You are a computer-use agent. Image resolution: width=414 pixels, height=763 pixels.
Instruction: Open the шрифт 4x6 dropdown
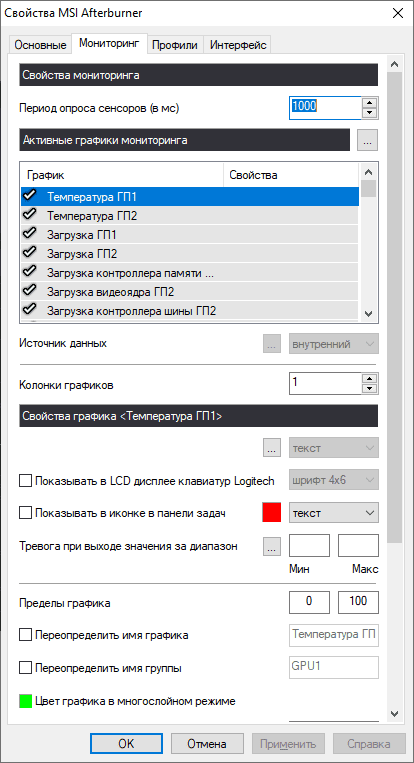334,481
